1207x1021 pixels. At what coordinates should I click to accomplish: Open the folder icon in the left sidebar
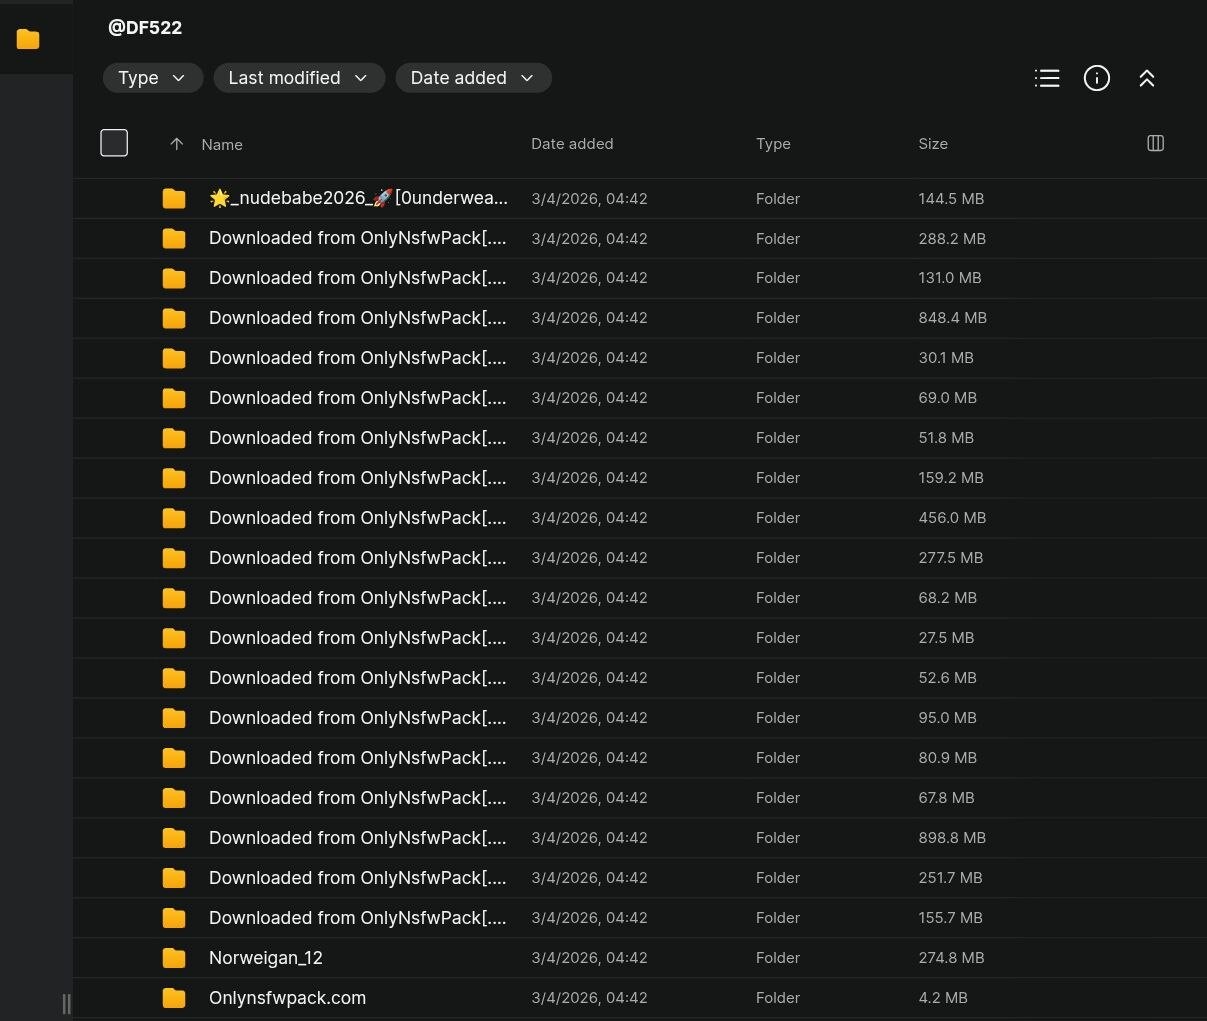(28, 39)
